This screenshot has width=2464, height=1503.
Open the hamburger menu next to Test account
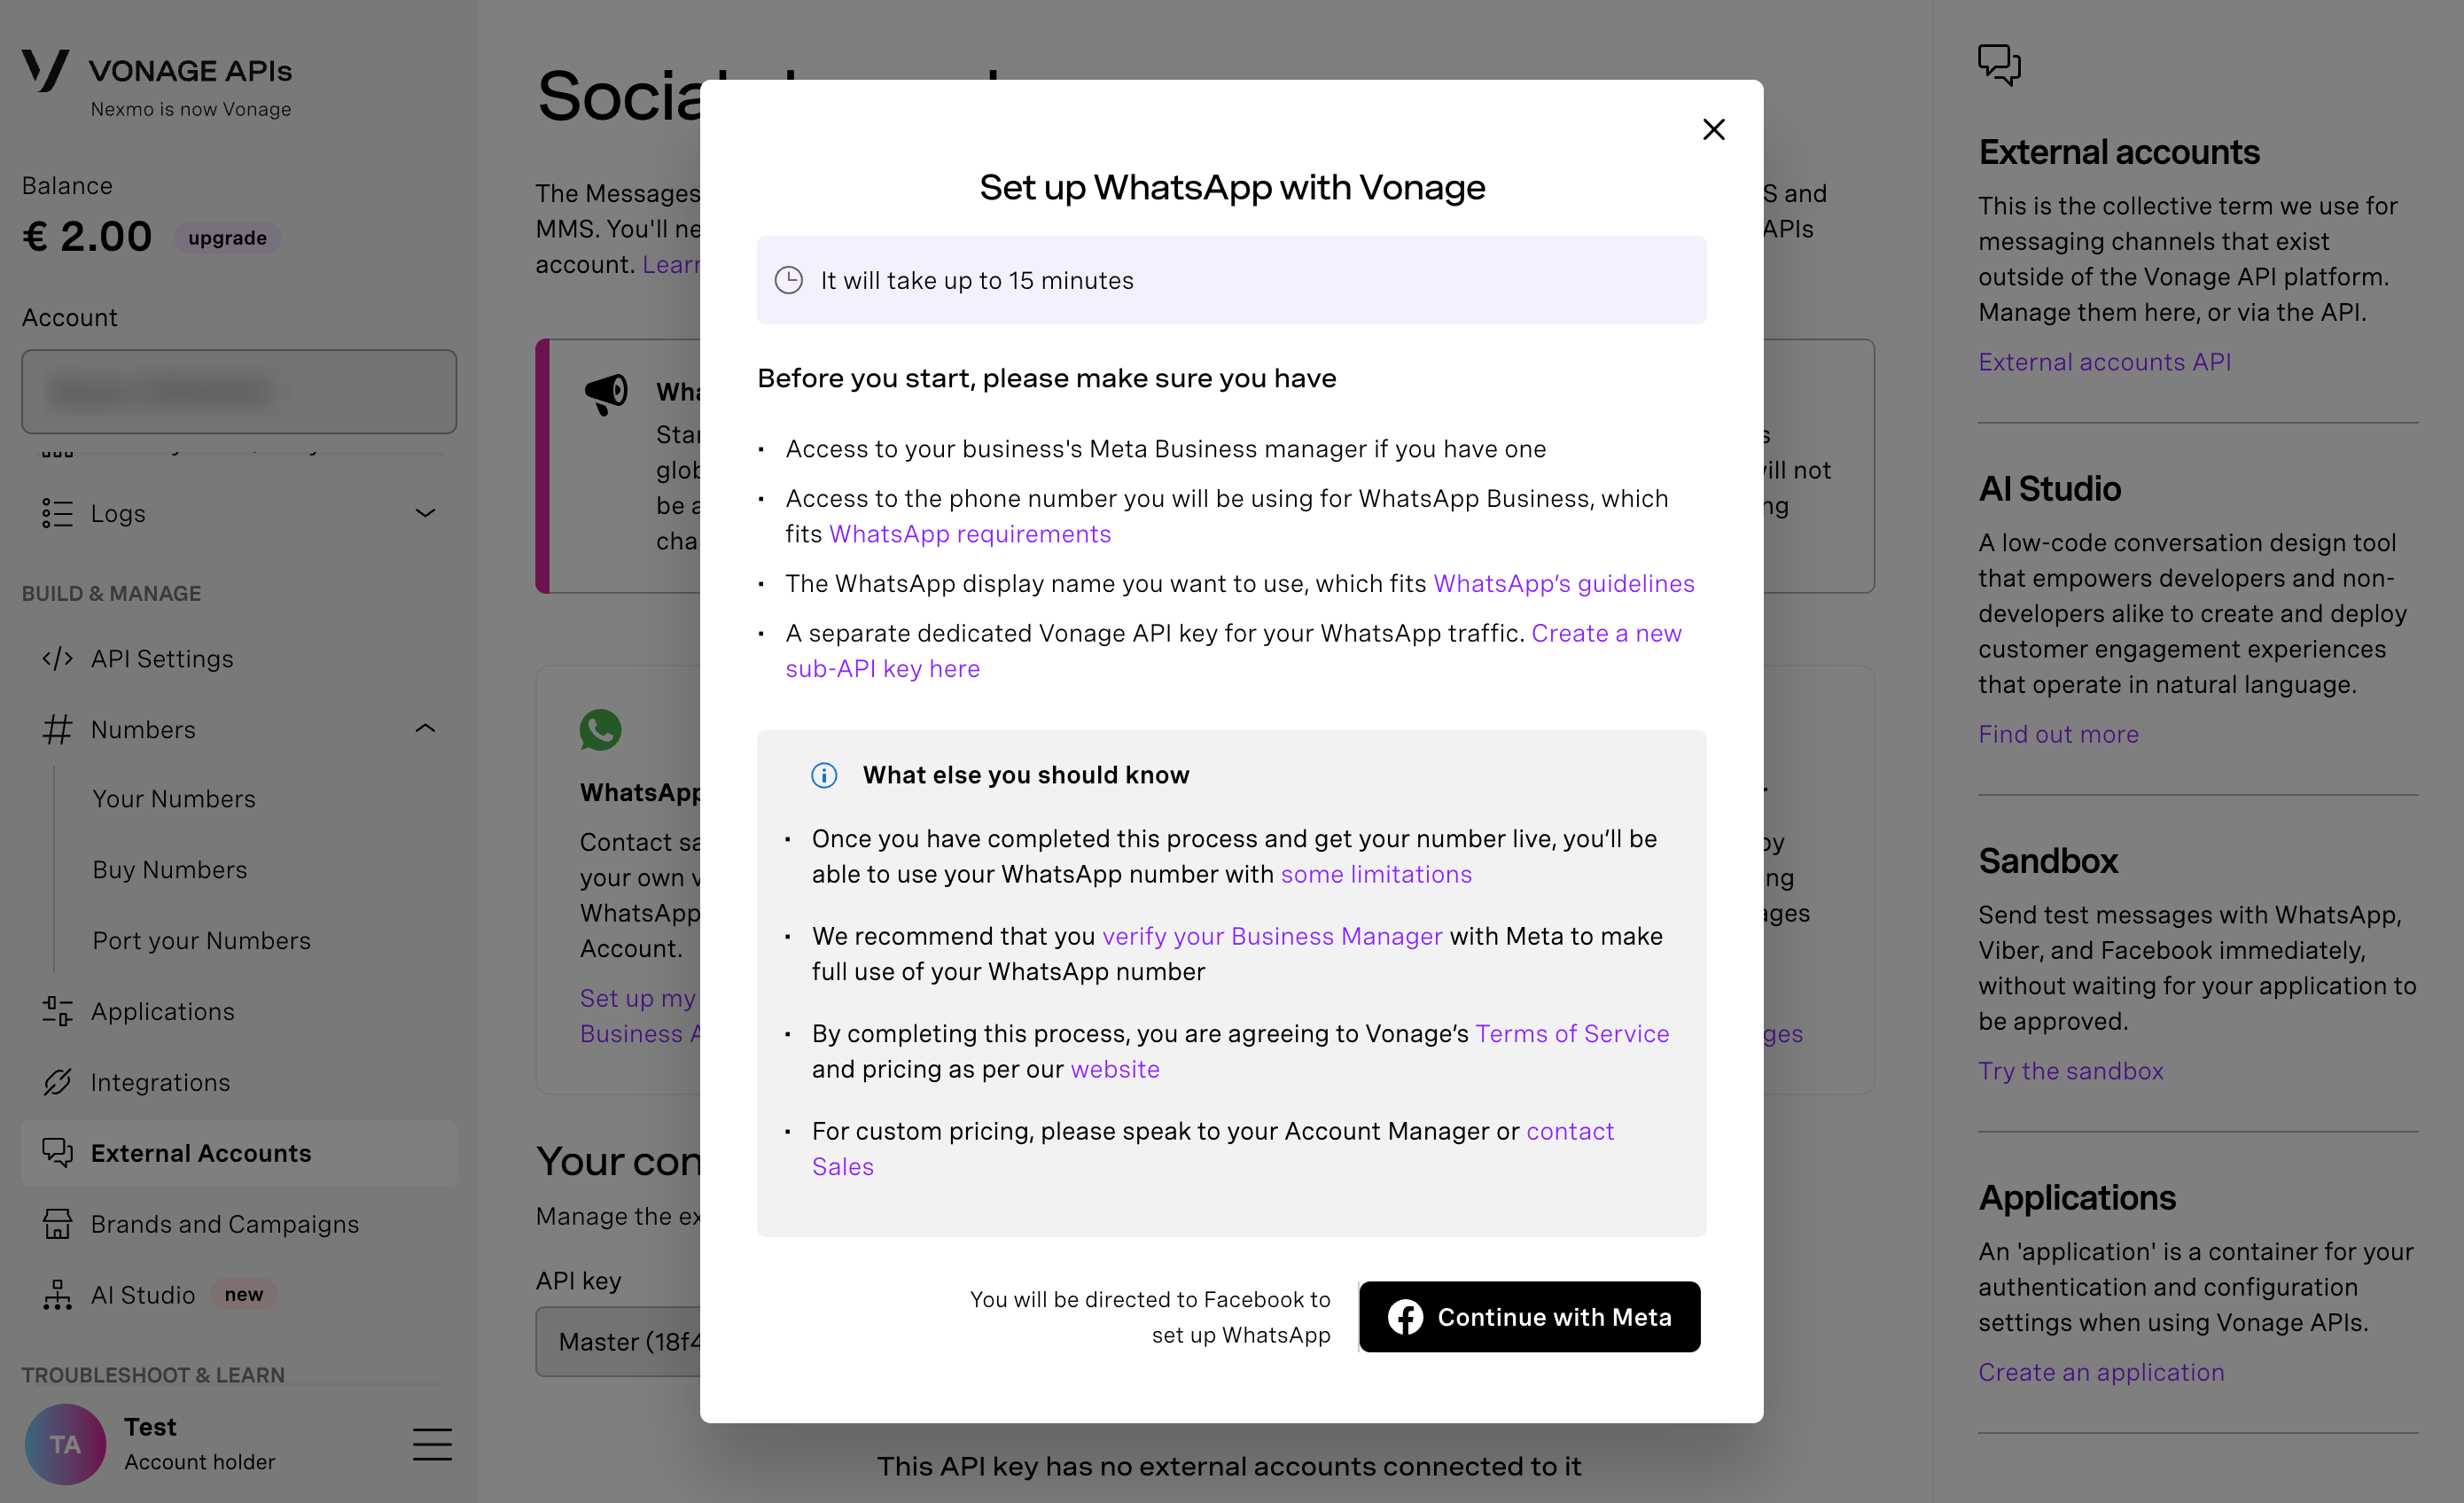tap(432, 1444)
